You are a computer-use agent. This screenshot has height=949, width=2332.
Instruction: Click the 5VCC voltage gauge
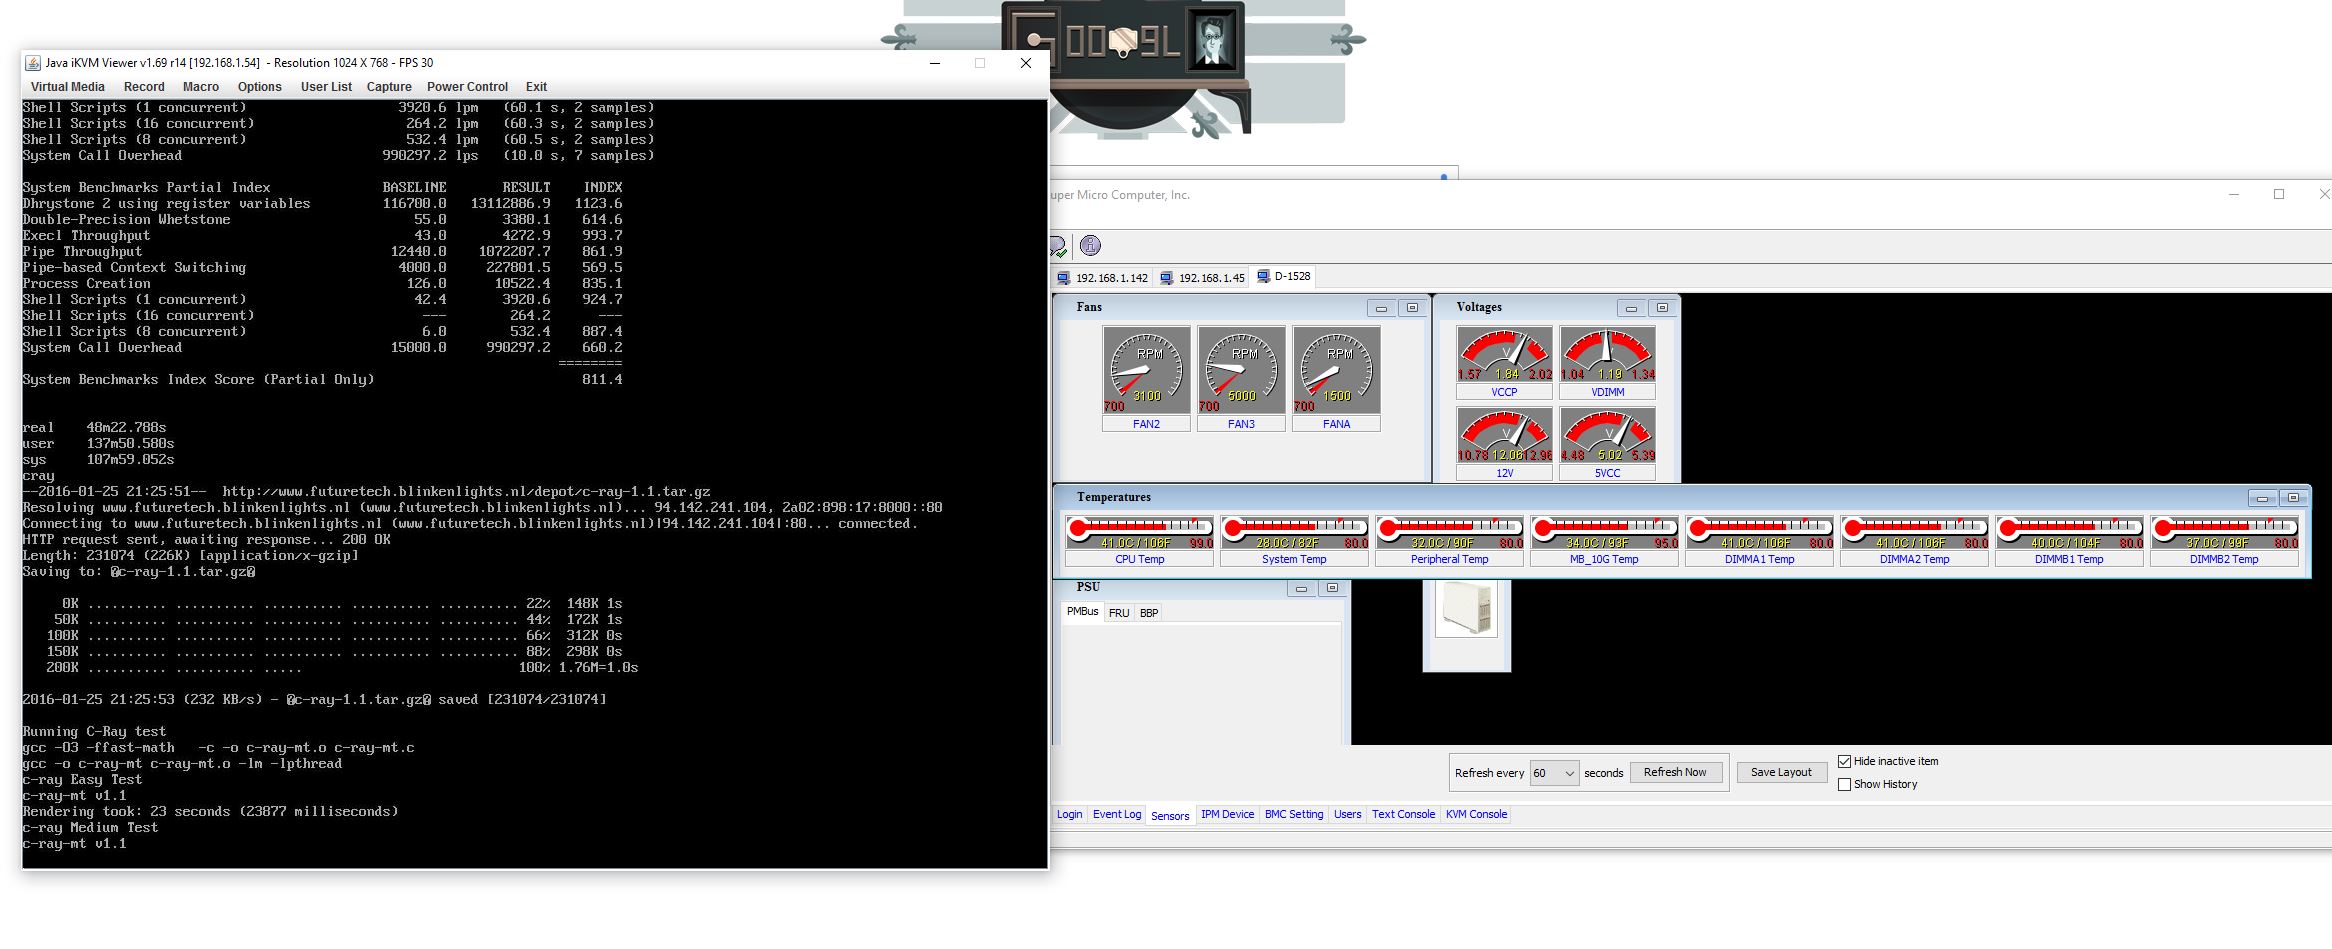pos(1607,435)
